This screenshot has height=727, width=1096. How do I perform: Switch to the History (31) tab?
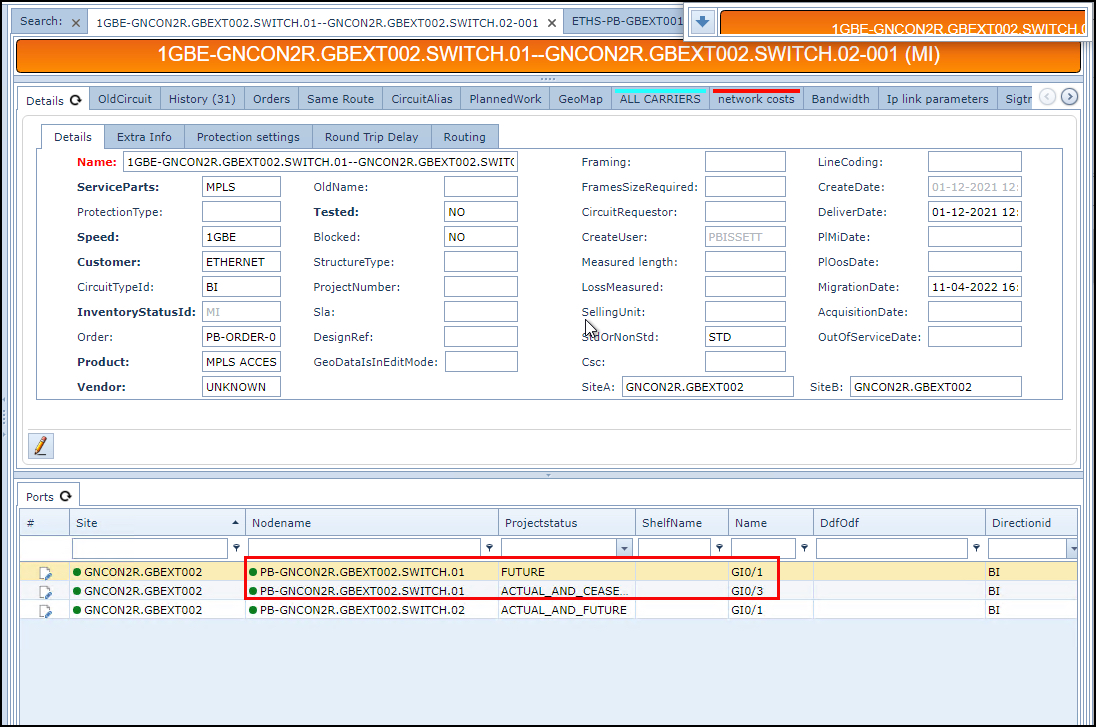tap(202, 99)
